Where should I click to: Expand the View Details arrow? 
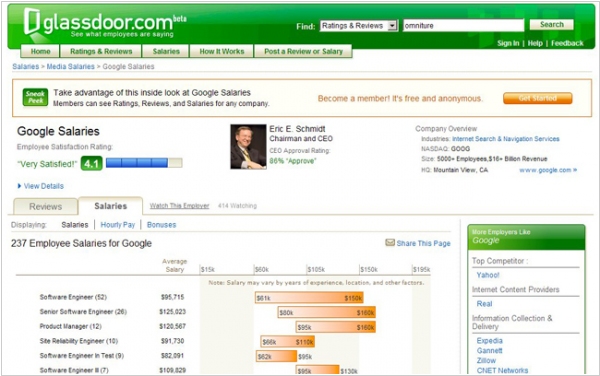pos(20,186)
